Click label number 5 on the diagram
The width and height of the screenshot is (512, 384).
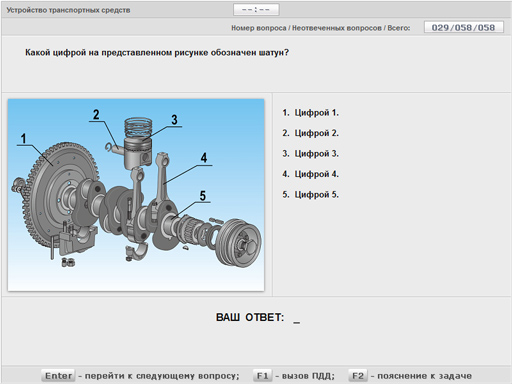203,196
